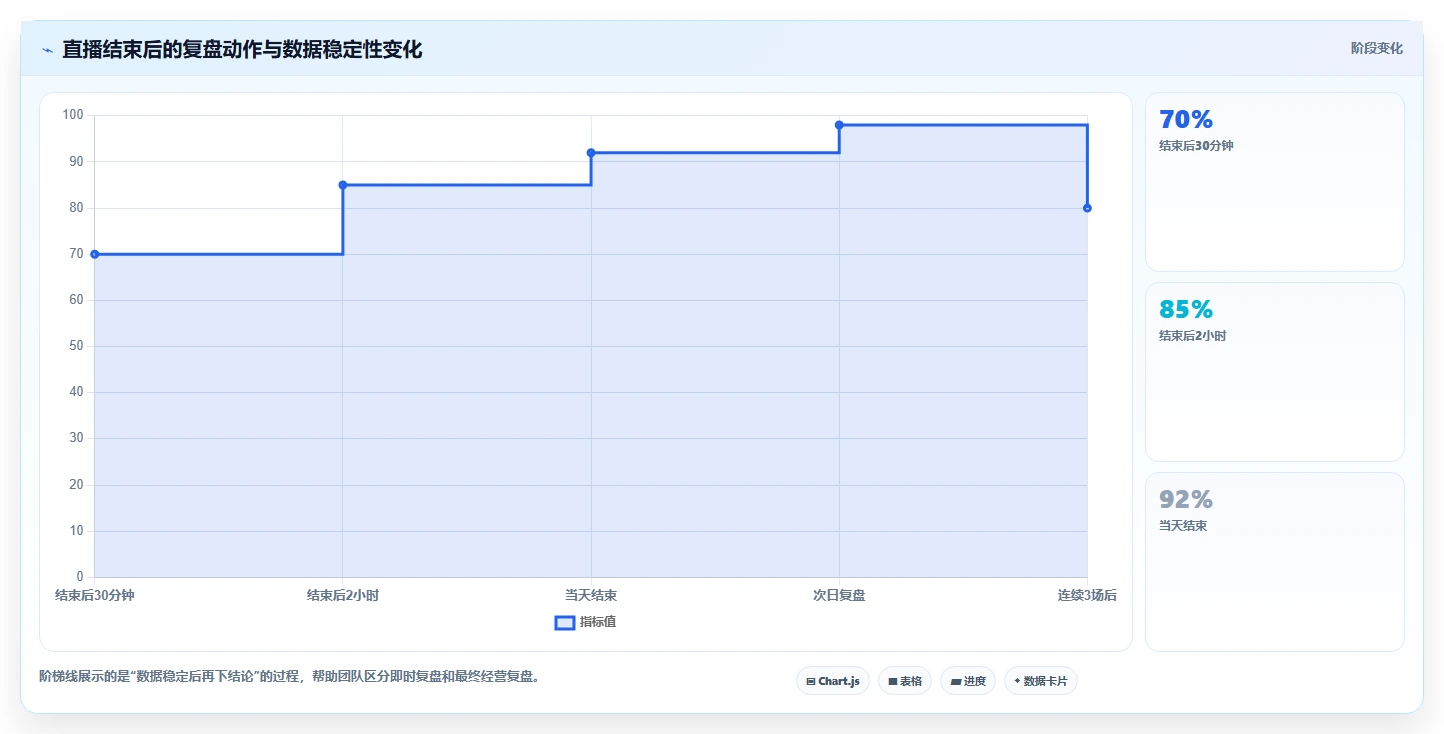Click the data point at 连续3场后
This screenshot has width=1444, height=734.
point(1087,208)
